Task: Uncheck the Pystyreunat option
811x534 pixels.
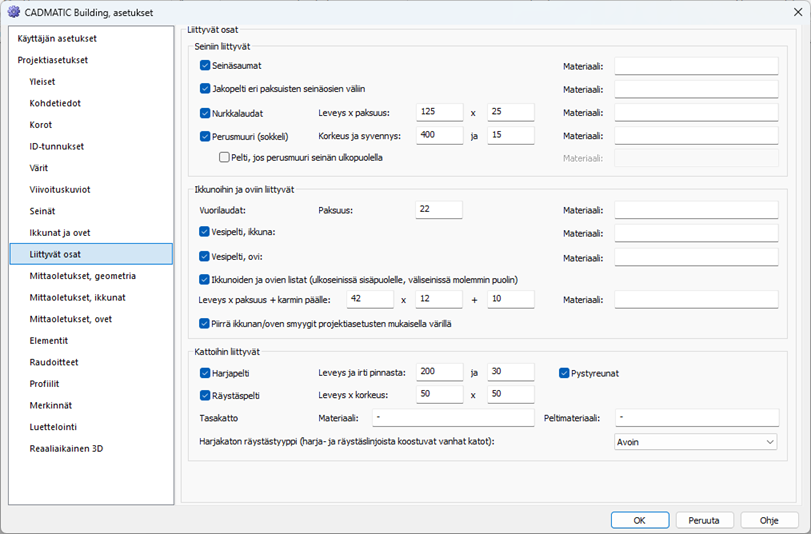Action: (x=564, y=373)
